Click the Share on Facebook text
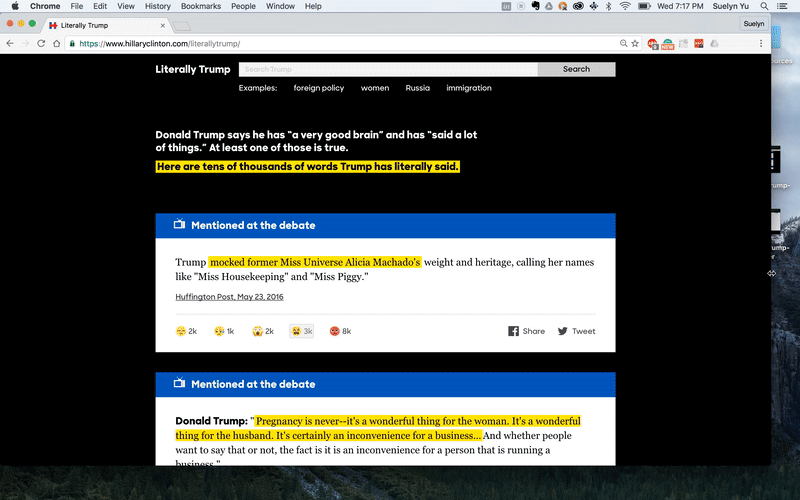 tap(534, 331)
